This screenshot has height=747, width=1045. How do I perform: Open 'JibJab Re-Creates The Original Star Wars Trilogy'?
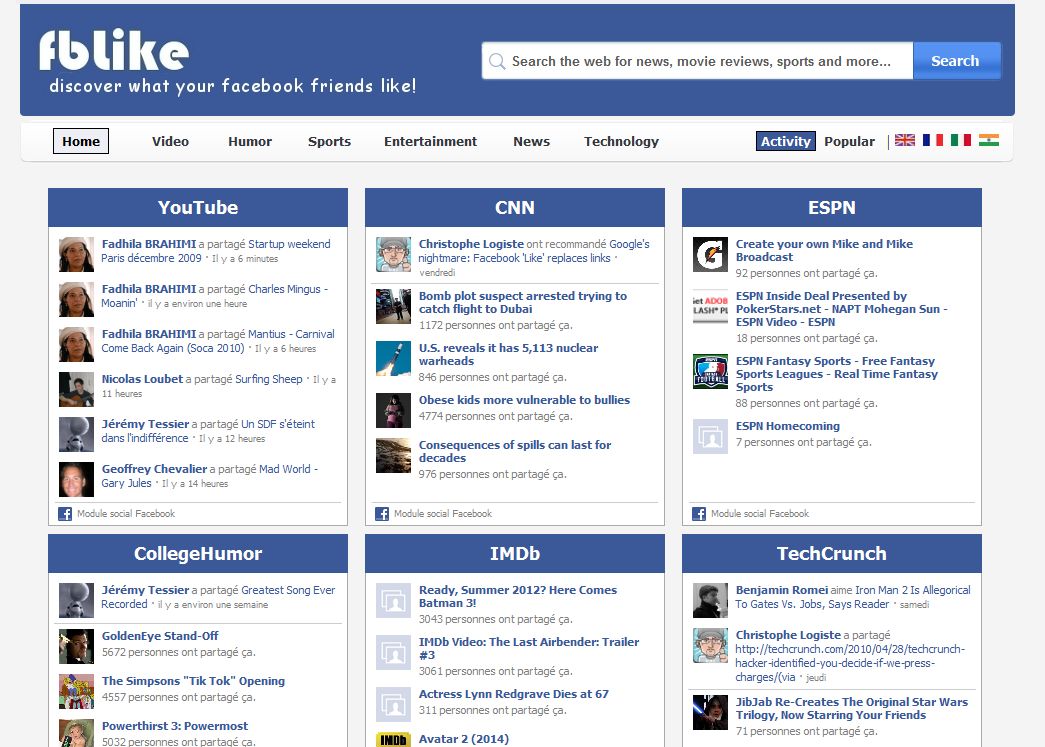[852, 708]
